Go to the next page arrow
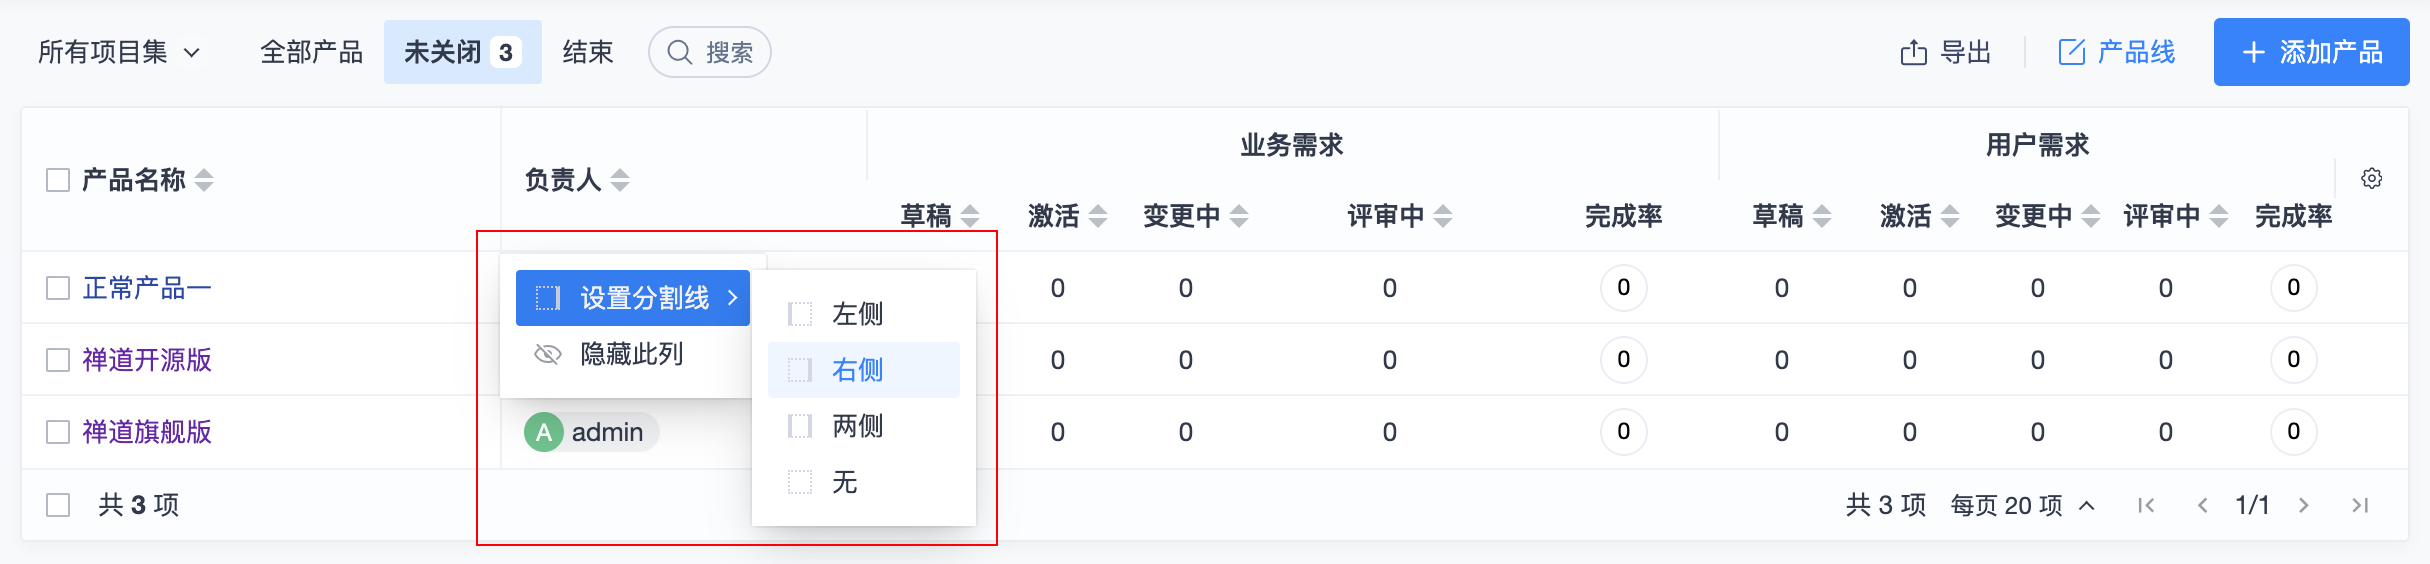 pos(2304,506)
